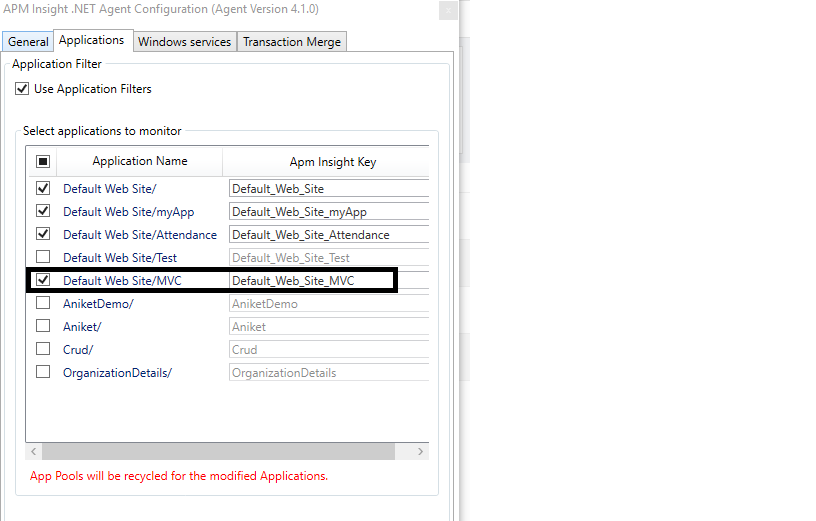Screen dimensions: 816x521
Task: Click the Application Name column header
Action: (x=139, y=161)
